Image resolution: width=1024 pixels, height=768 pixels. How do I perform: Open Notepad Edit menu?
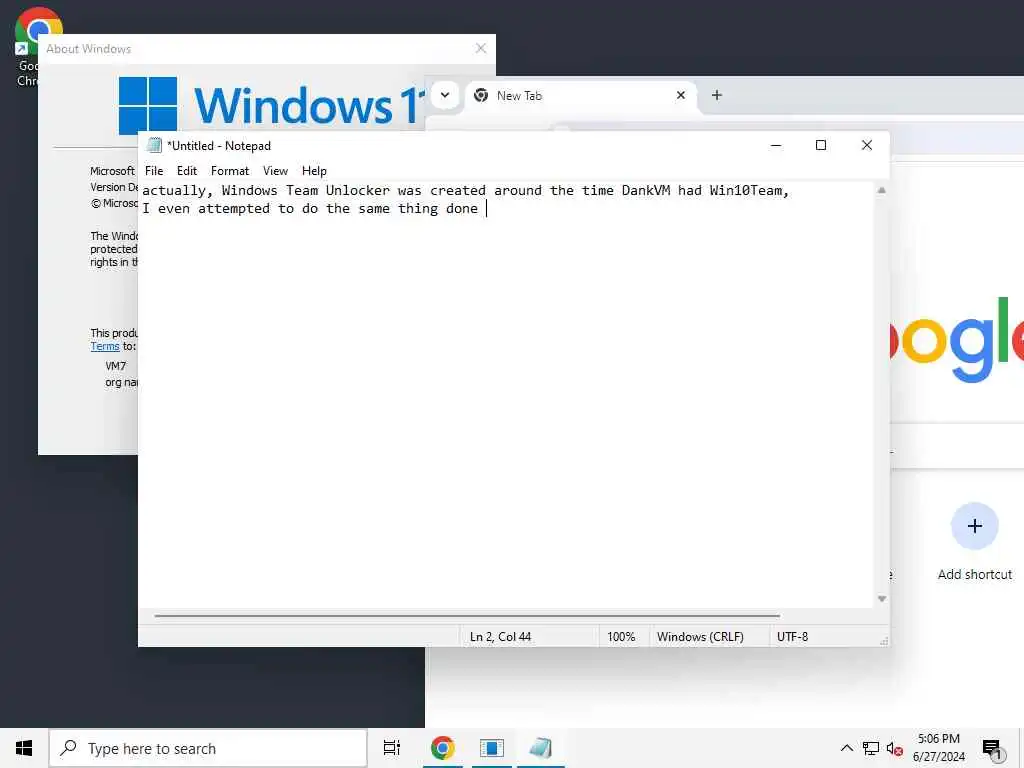[x=187, y=170]
